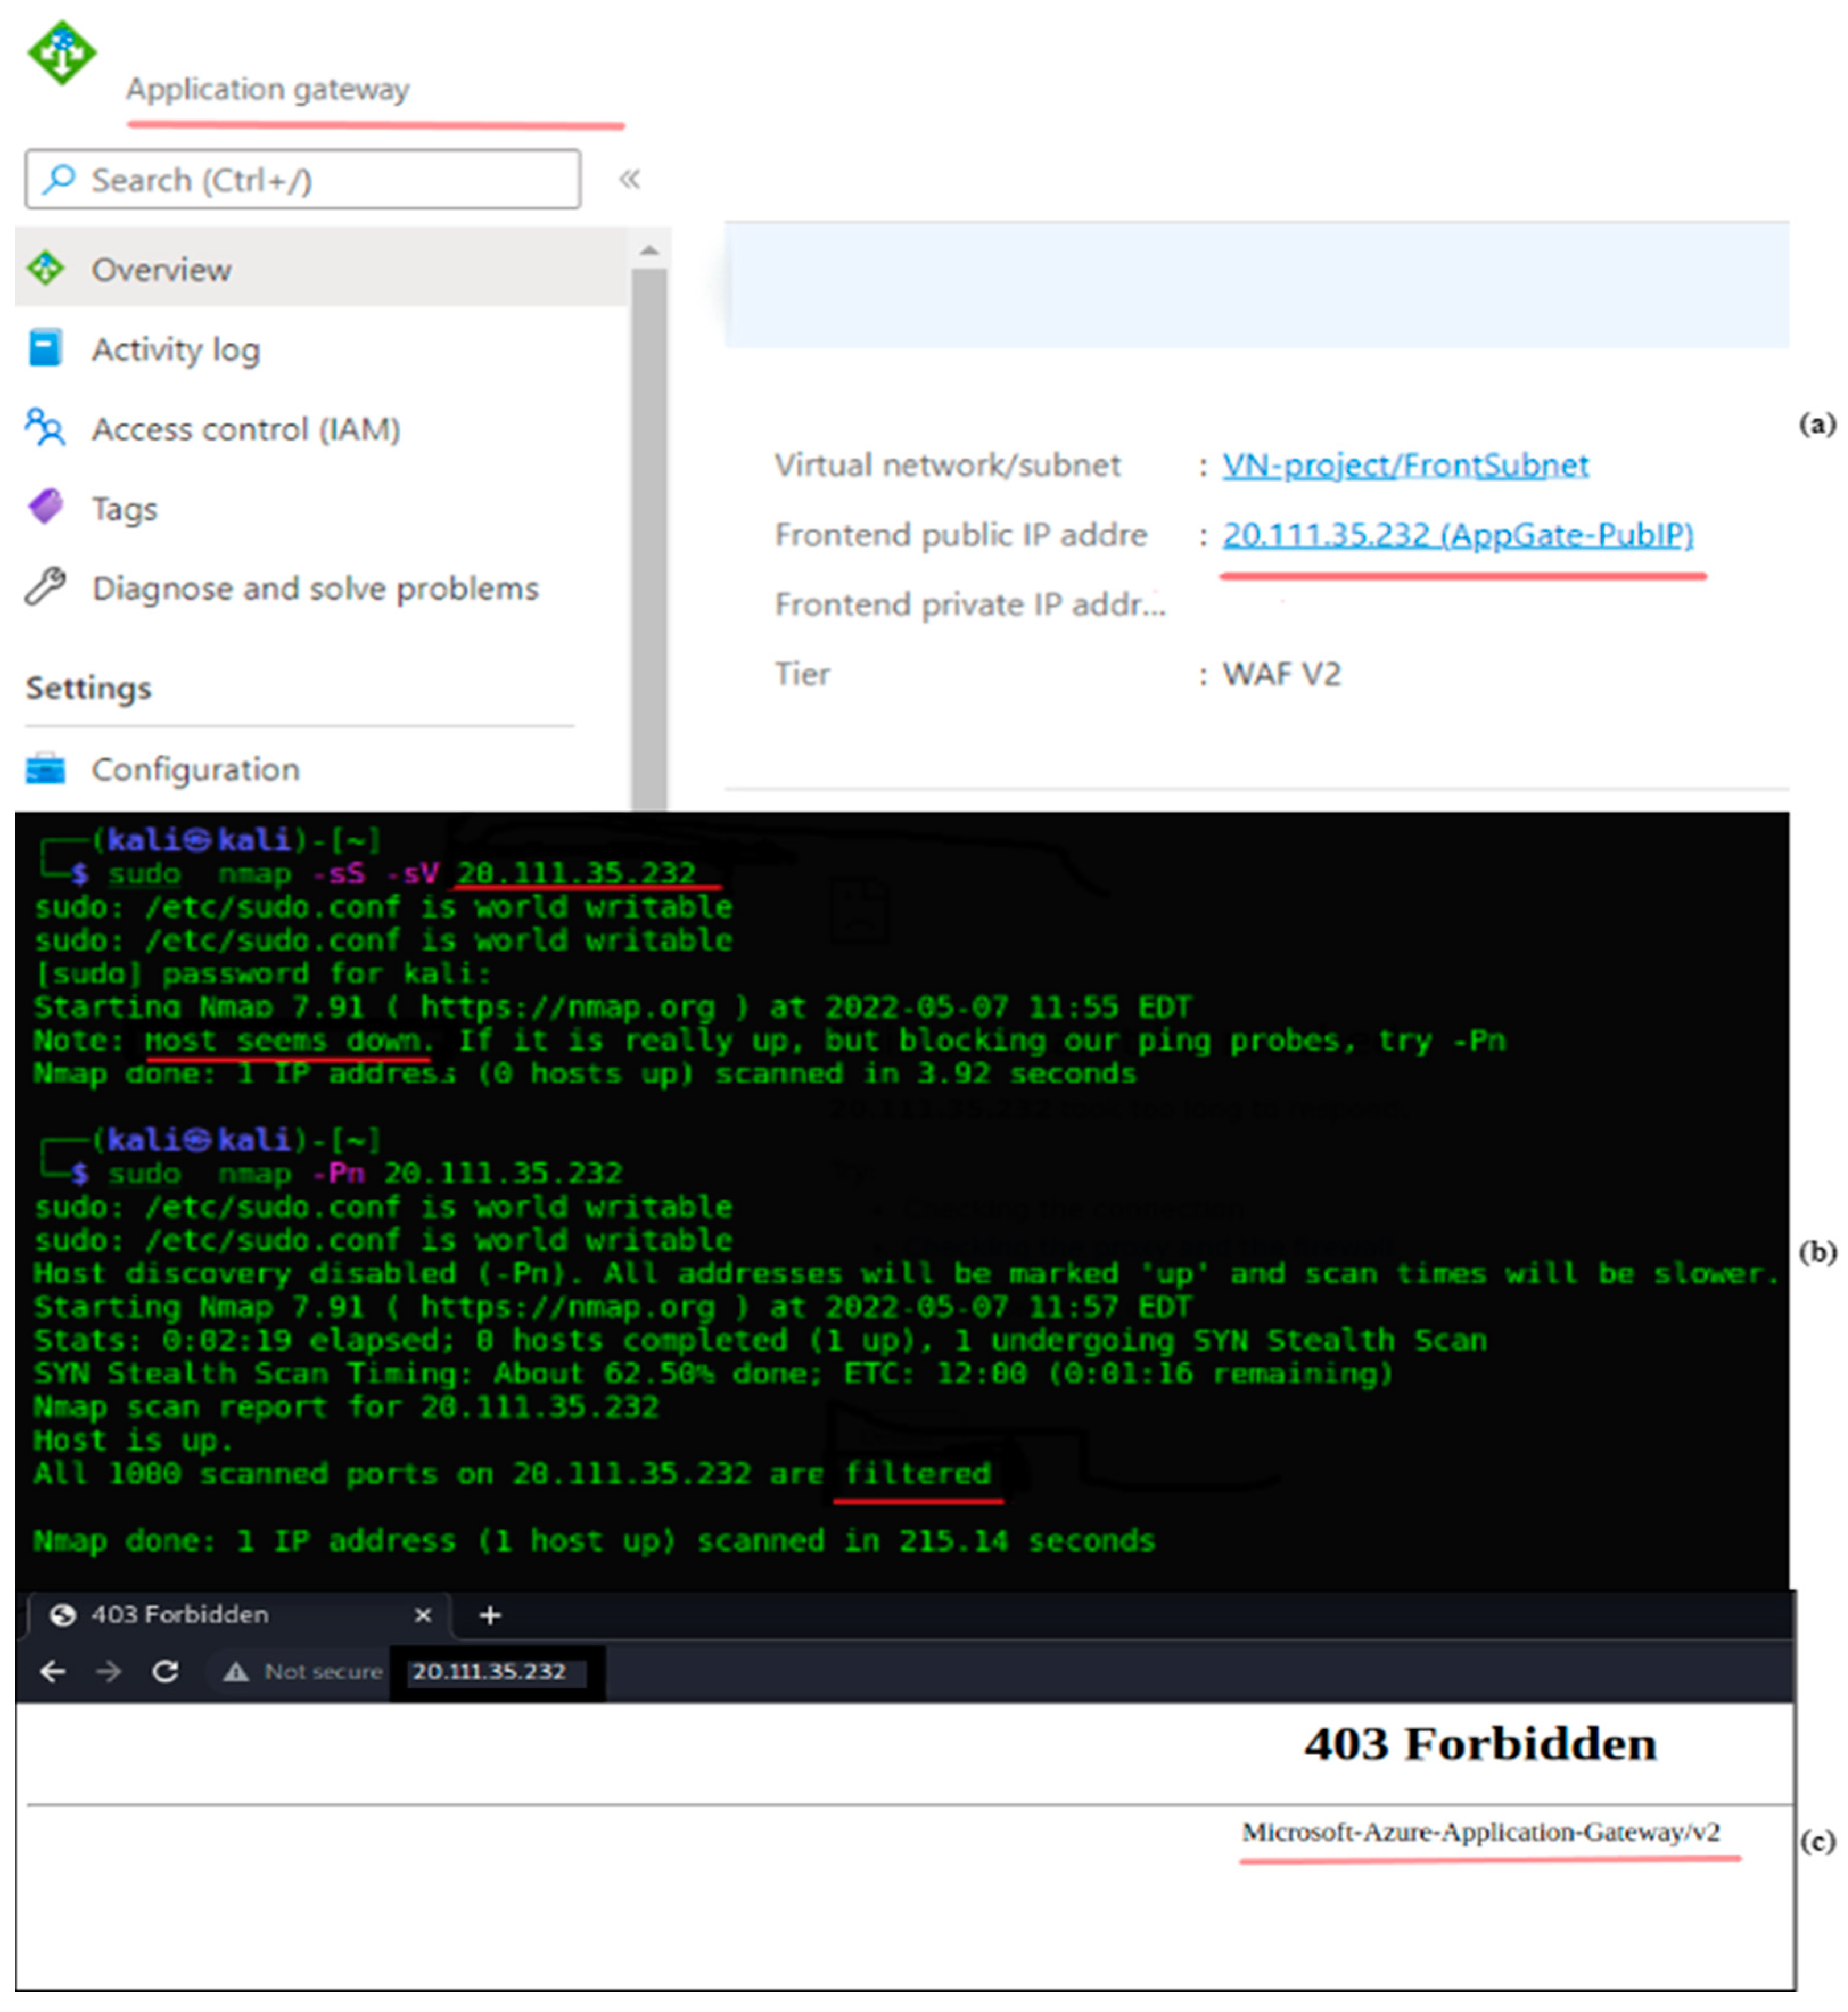Click the 403 Forbidden page heading
The width and height of the screenshot is (1848, 2012).
tap(1480, 1744)
